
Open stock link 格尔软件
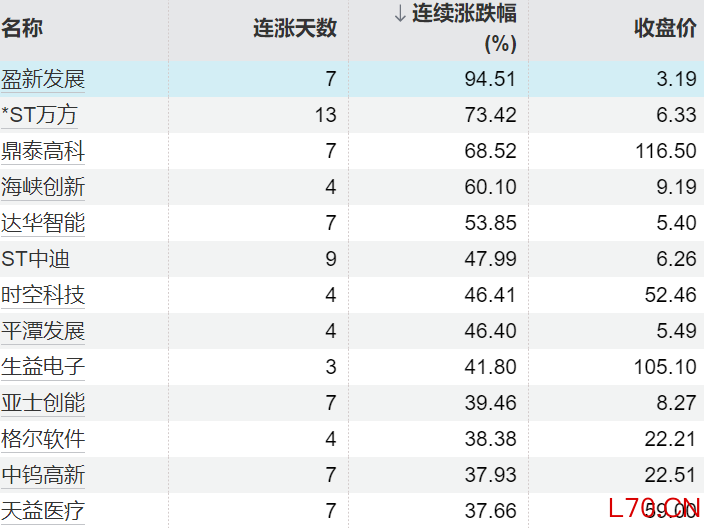pyautogui.click(x=43, y=439)
